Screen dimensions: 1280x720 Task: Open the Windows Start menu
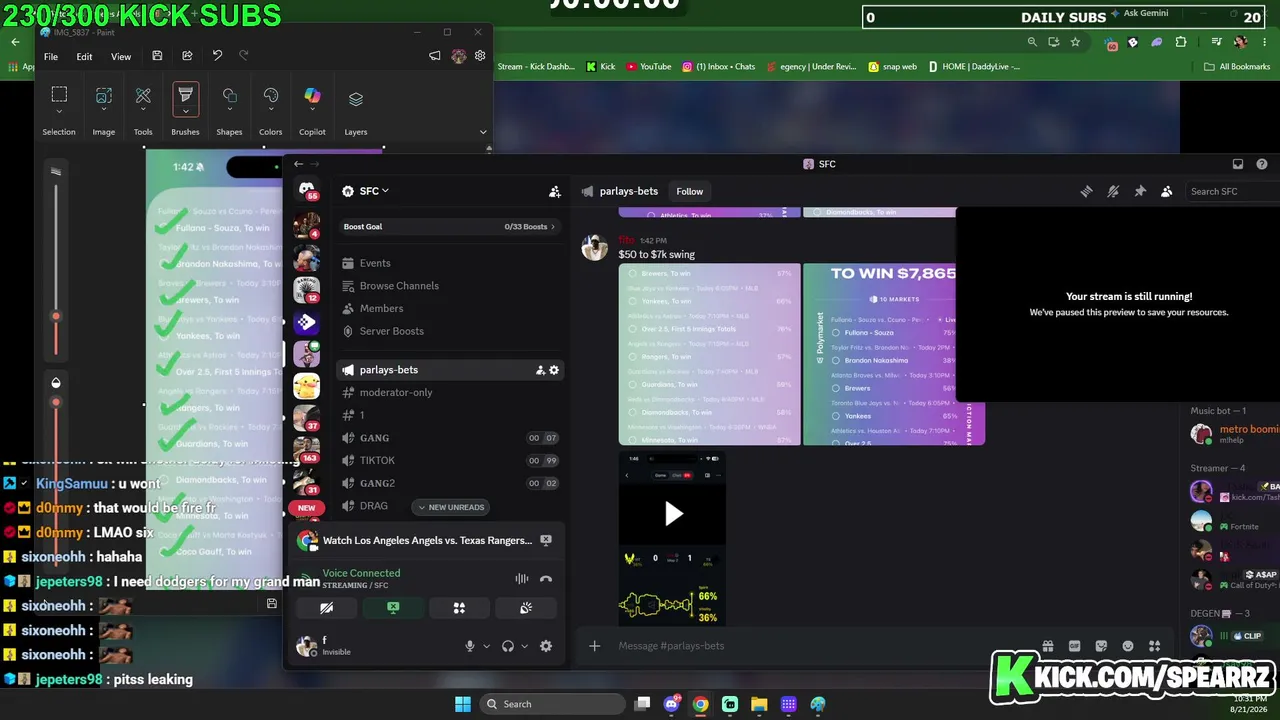(x=462, y=704)
